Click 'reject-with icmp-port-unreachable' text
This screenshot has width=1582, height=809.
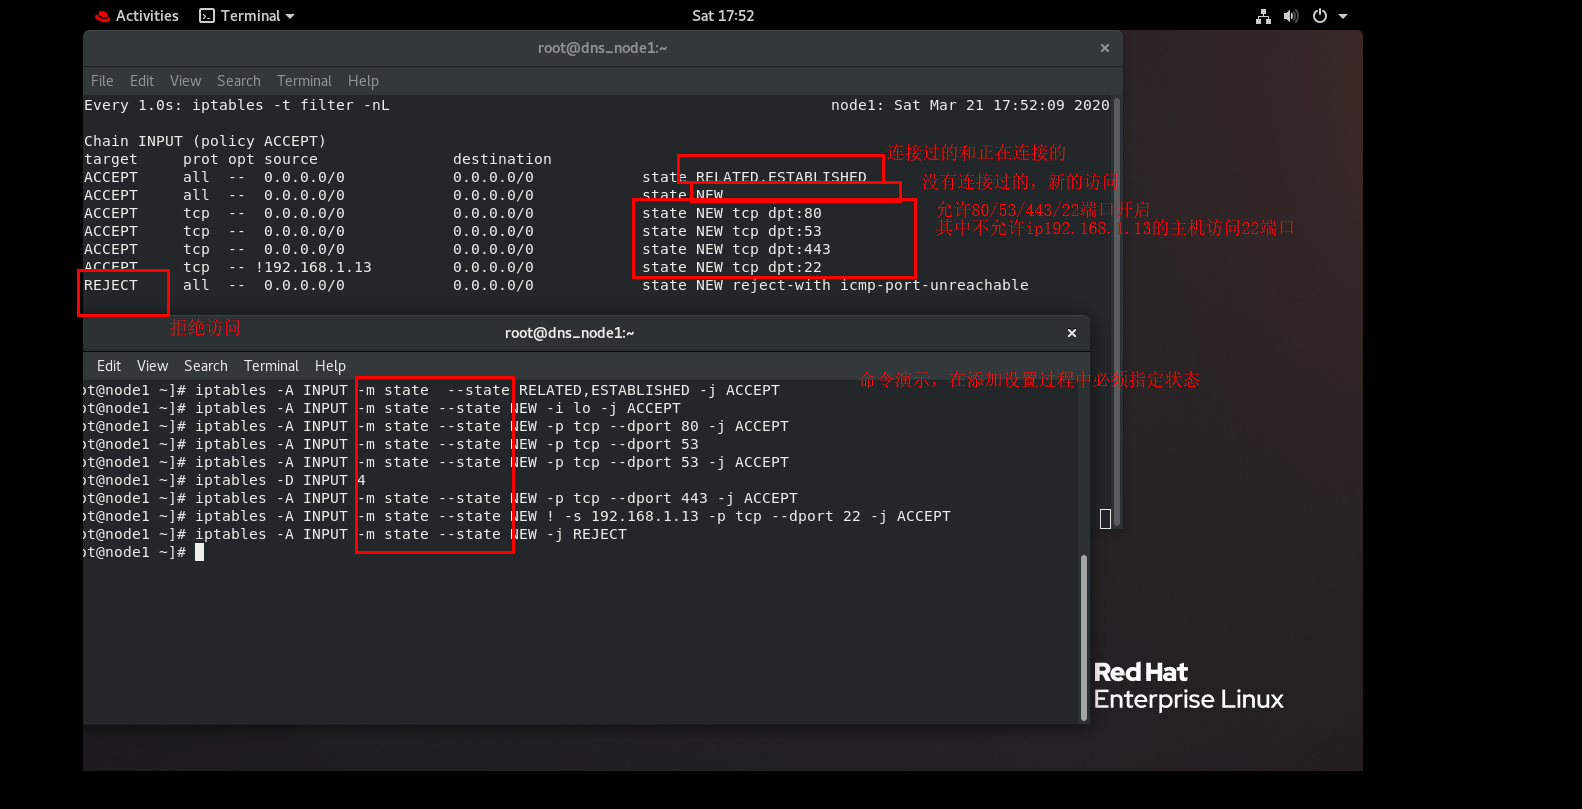(x=880, y=285)
